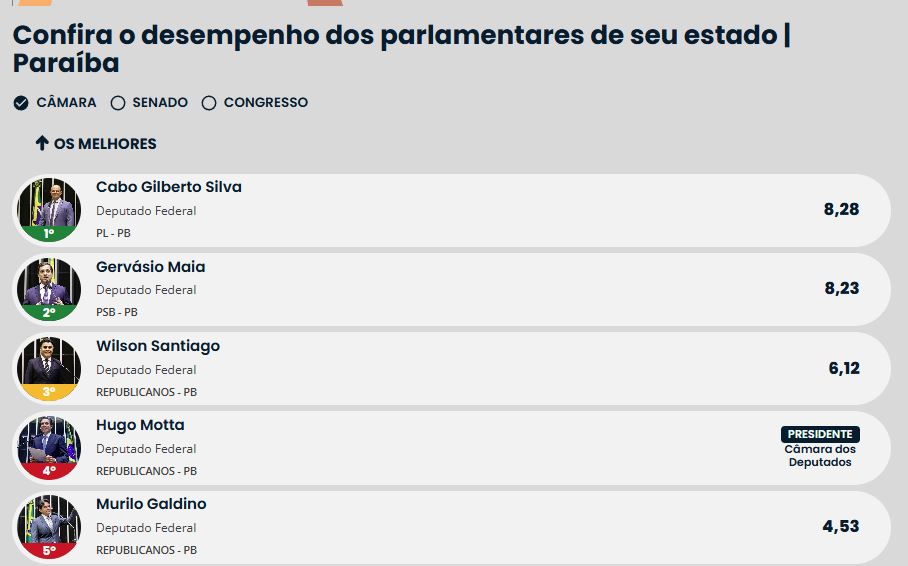
Task: Select the CONGRESSO radio option
Action: 209,103
